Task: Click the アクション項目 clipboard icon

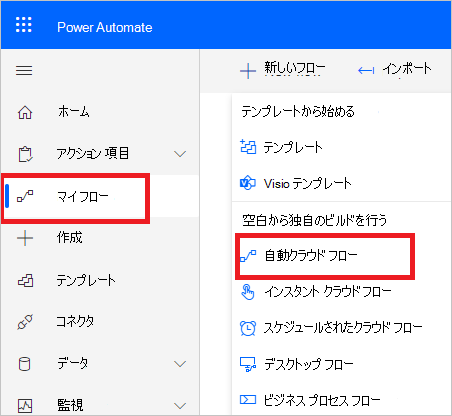Action: coord(25,154)
